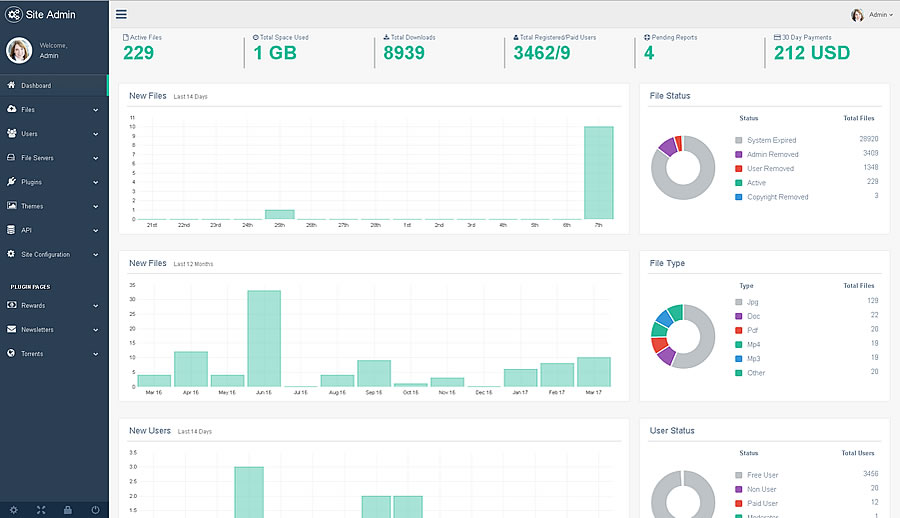Open the Themes sidebar item
The width and height of the screenshot is (900, 518).
point(54,206)
